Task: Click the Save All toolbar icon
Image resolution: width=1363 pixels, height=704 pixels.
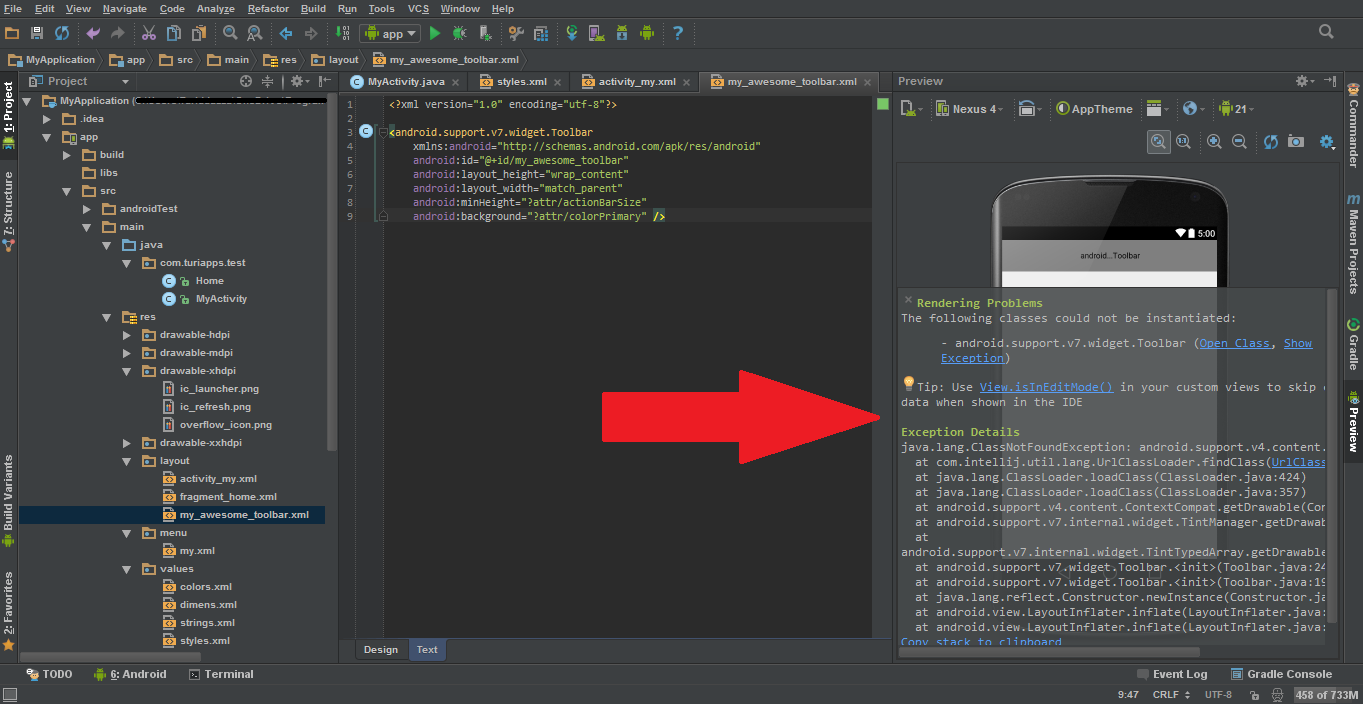Action: [x=37, y=33]
